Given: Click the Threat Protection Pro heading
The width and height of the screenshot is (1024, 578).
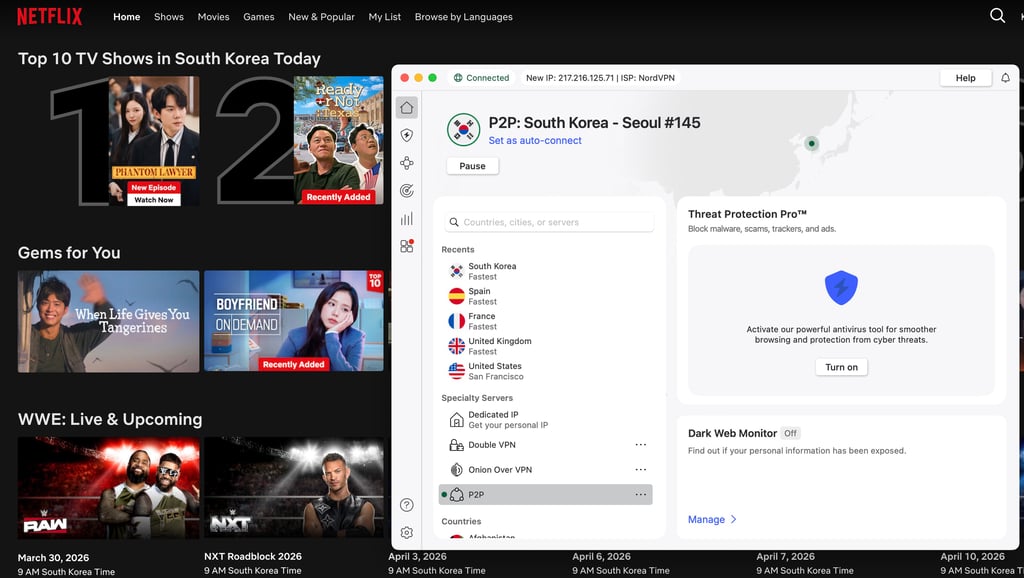Looking at the screenshot, I should pyautogui.click(x=747, y=214).
